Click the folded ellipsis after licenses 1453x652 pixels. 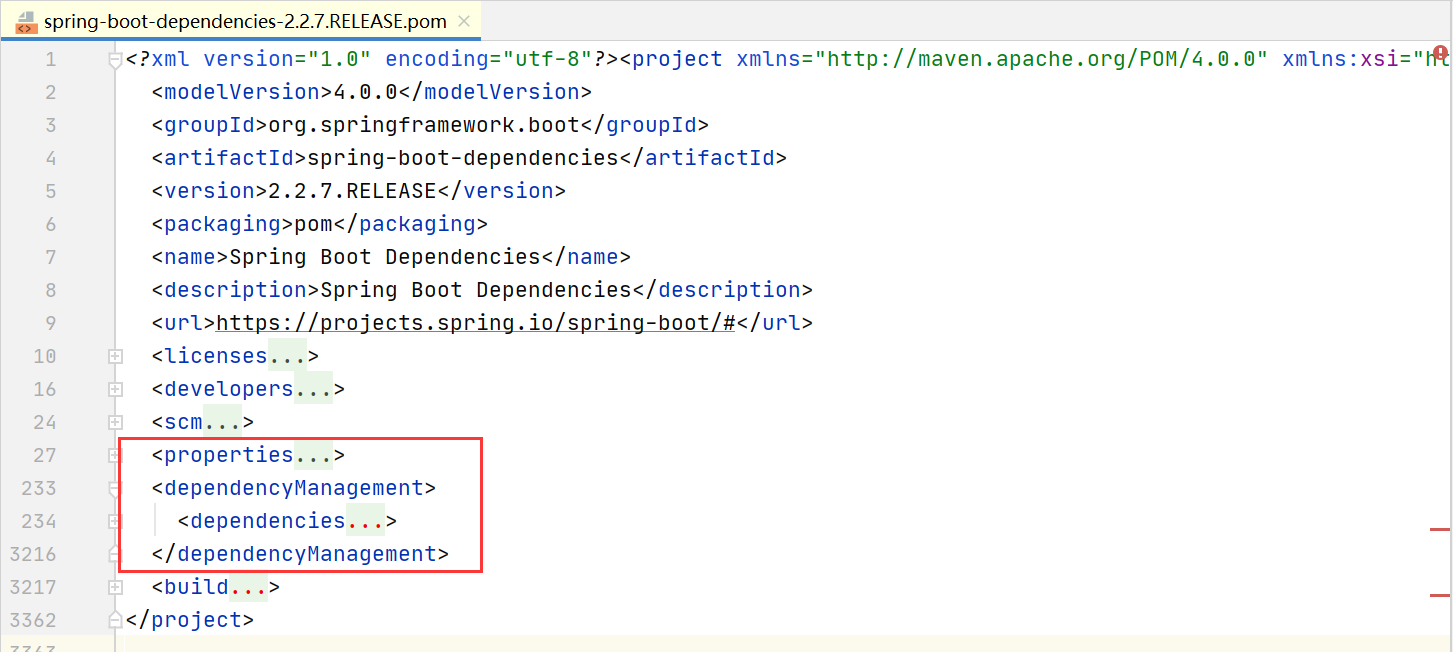click(x=287, y=357)
